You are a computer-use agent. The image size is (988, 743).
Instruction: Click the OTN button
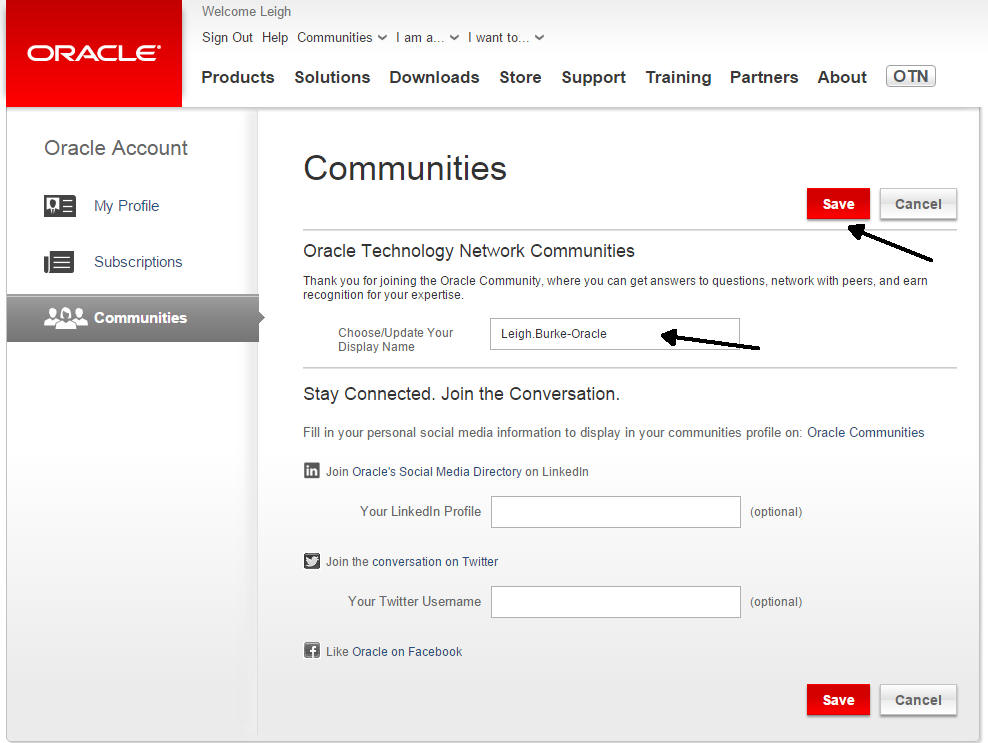coord(910,76)
